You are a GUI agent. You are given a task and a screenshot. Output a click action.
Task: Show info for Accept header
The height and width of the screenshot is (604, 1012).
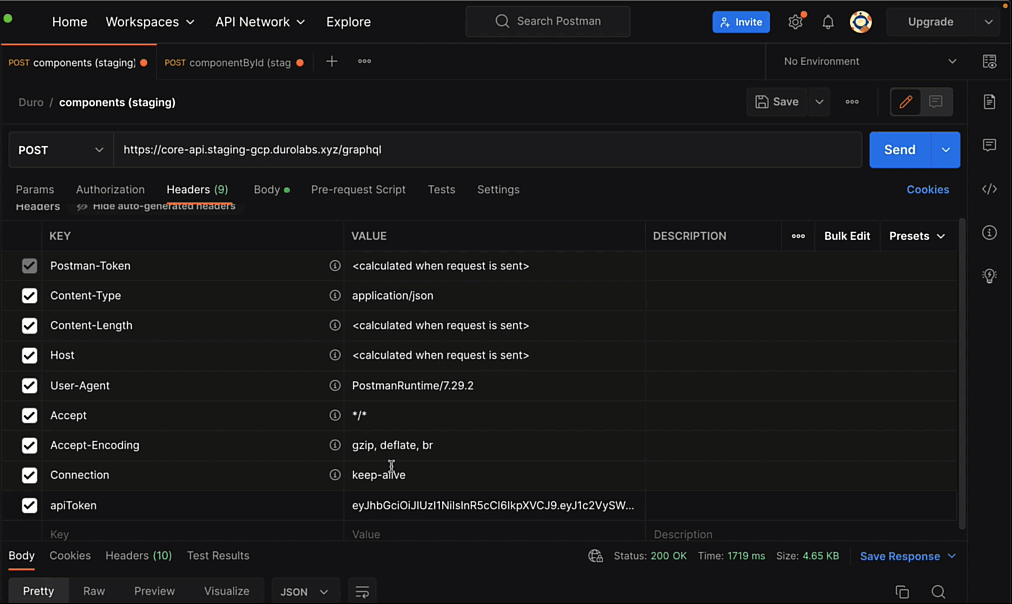pyautogui.click(x=335, y=415)
